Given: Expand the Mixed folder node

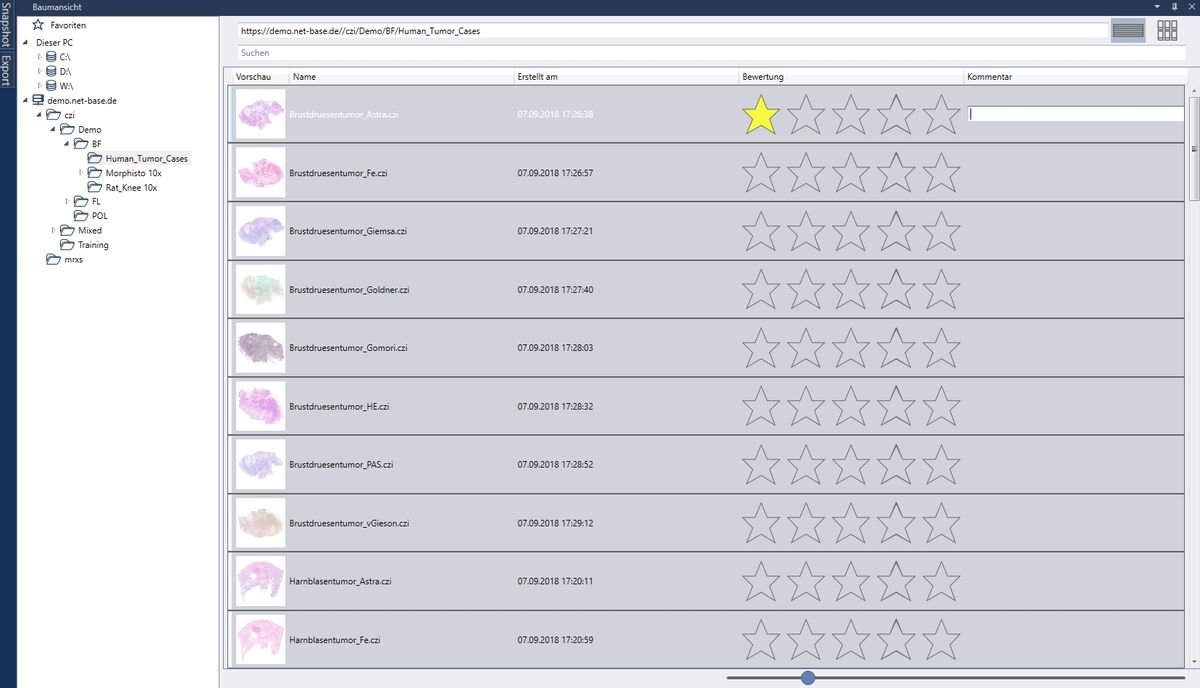Looking at the screenshot, I should (x=54, y=230).
